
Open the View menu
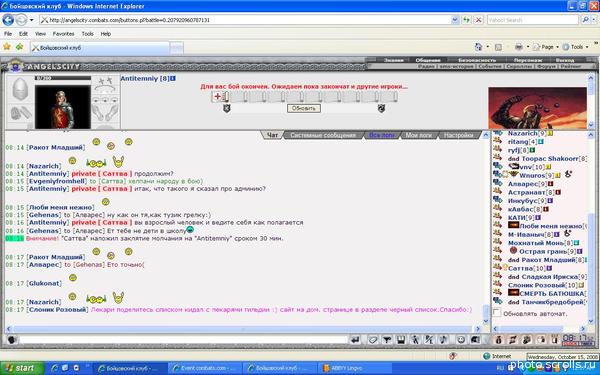pos(40,34)
